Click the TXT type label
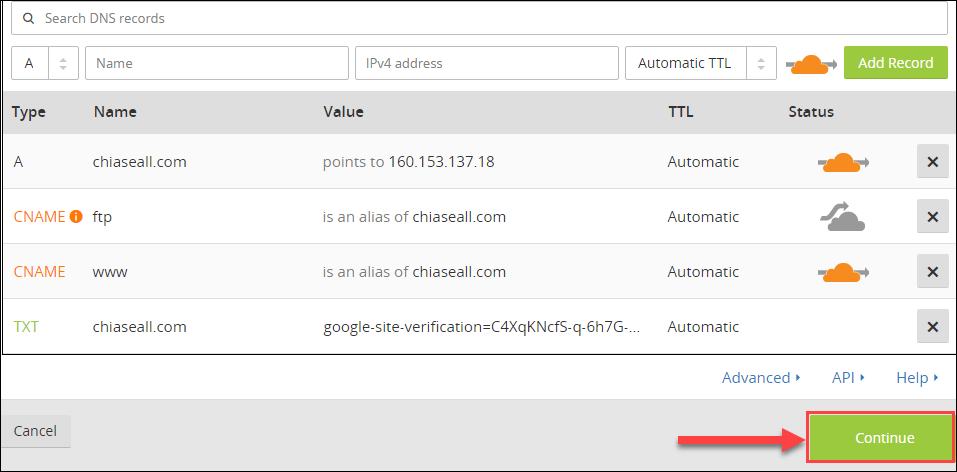Screen dimensions: 957x472 [26, 327]
